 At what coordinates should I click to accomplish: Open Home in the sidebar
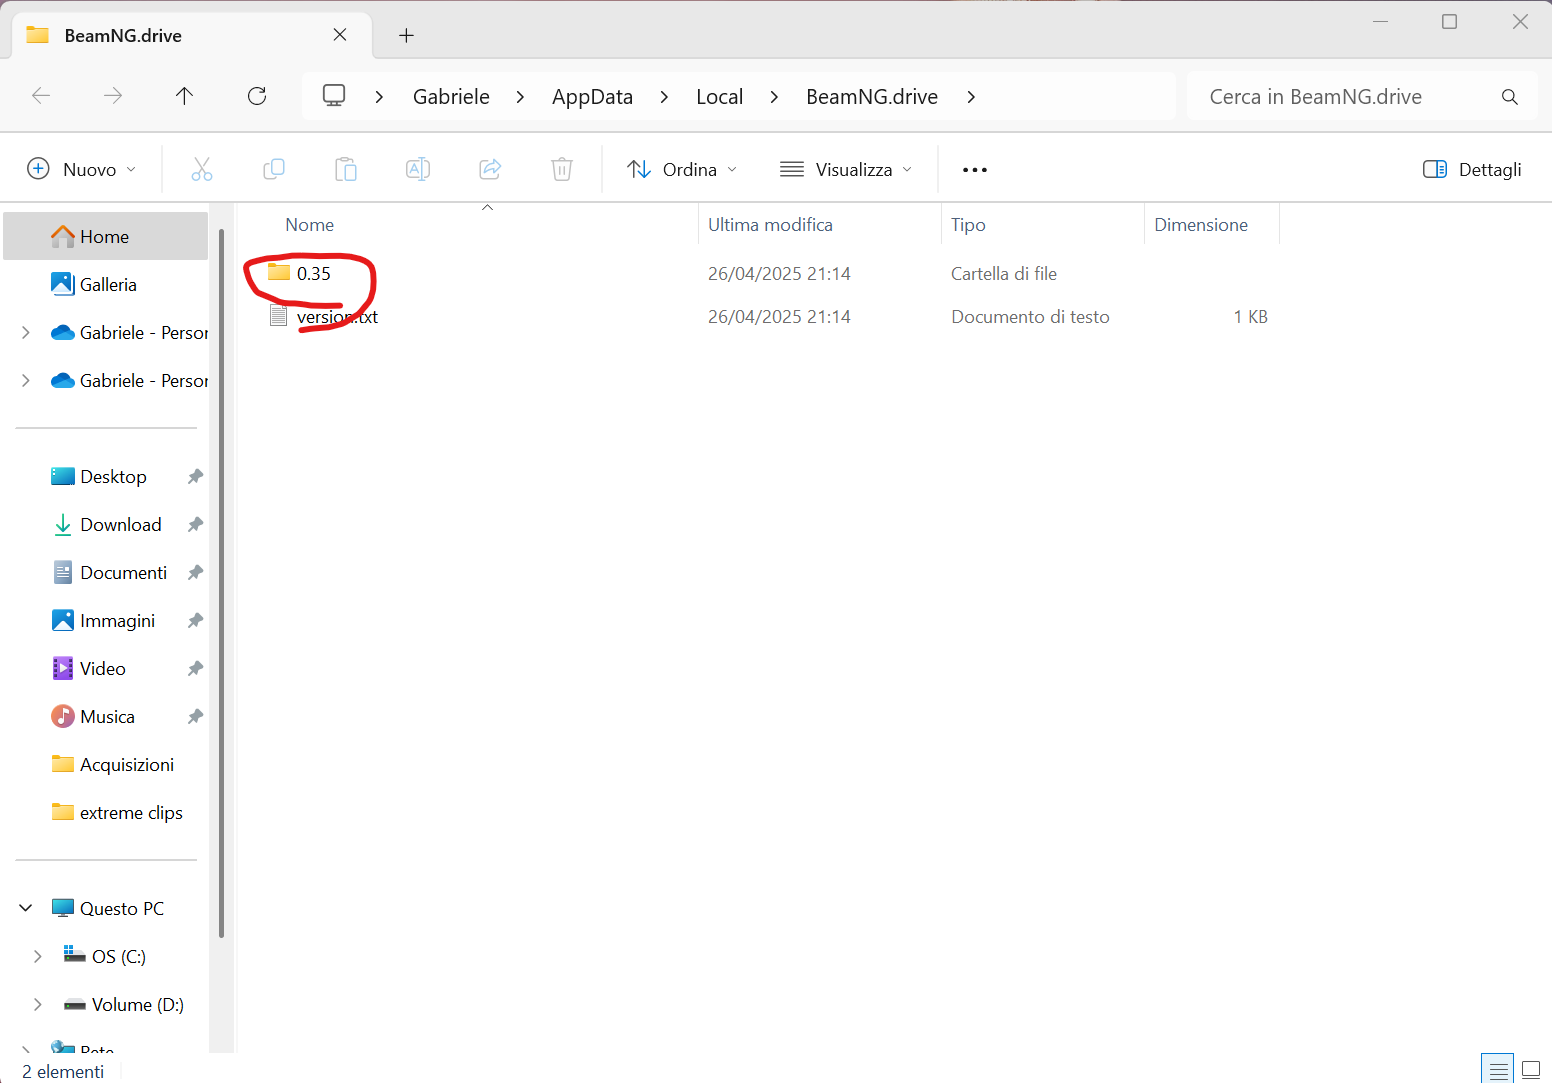tap(106, 236)
